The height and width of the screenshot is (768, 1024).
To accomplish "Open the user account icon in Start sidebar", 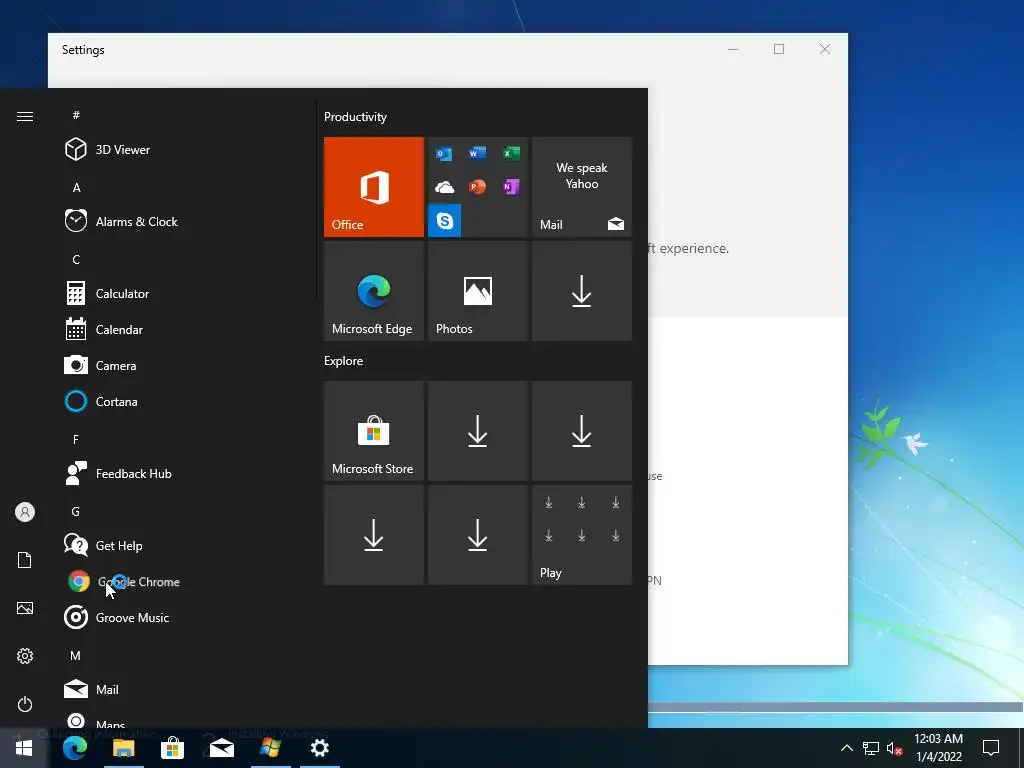I will tap(25, 512).
